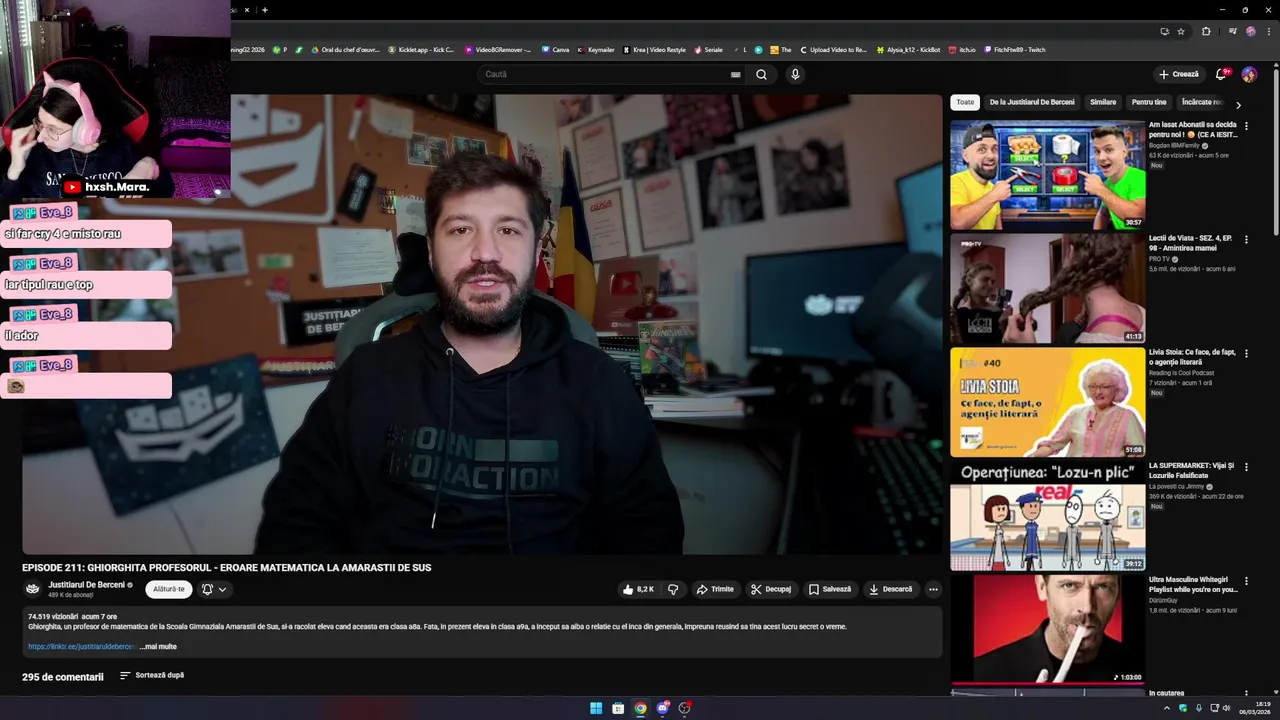Select the 'Similare' filter chip
This screenshot has width=1280, height=720.
click(x=1103, y=102)
